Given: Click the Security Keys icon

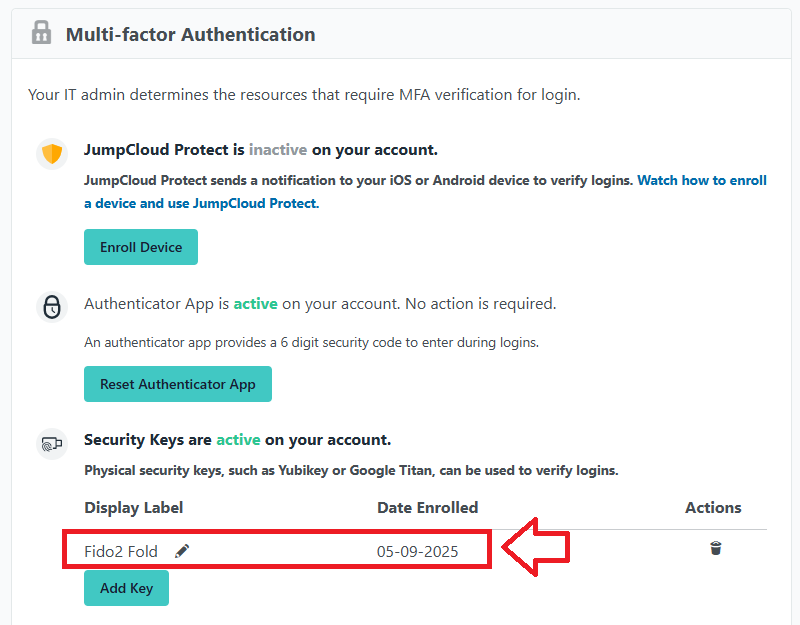Looking at the screenshot, I should [51, 443].
